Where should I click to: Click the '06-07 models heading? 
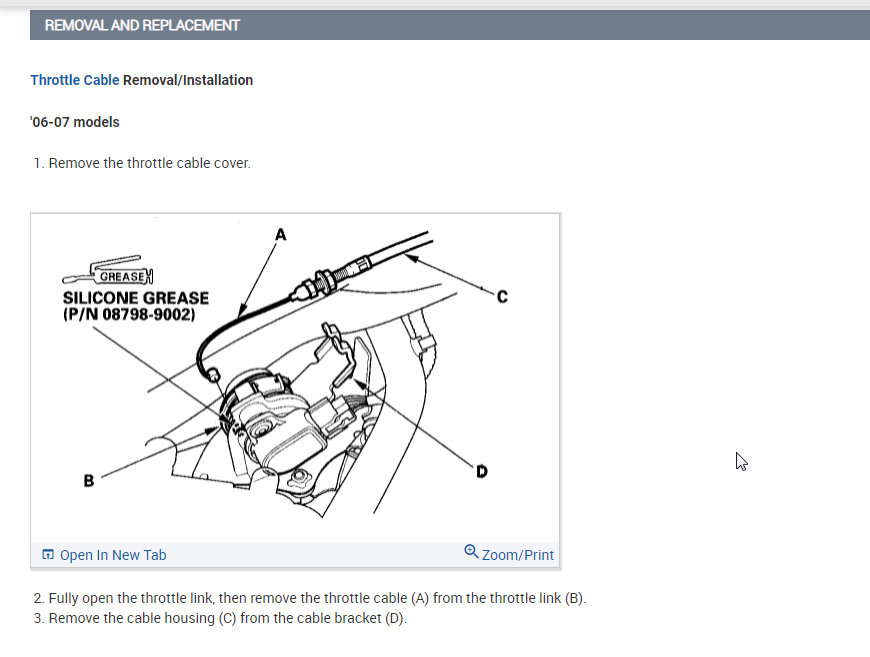pyautogui.click(x=75, y=122)
